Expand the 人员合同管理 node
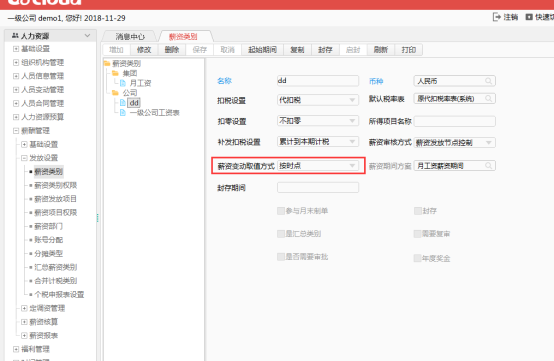The width and height of the screenshot is (554, 361). tap(16, 103)
